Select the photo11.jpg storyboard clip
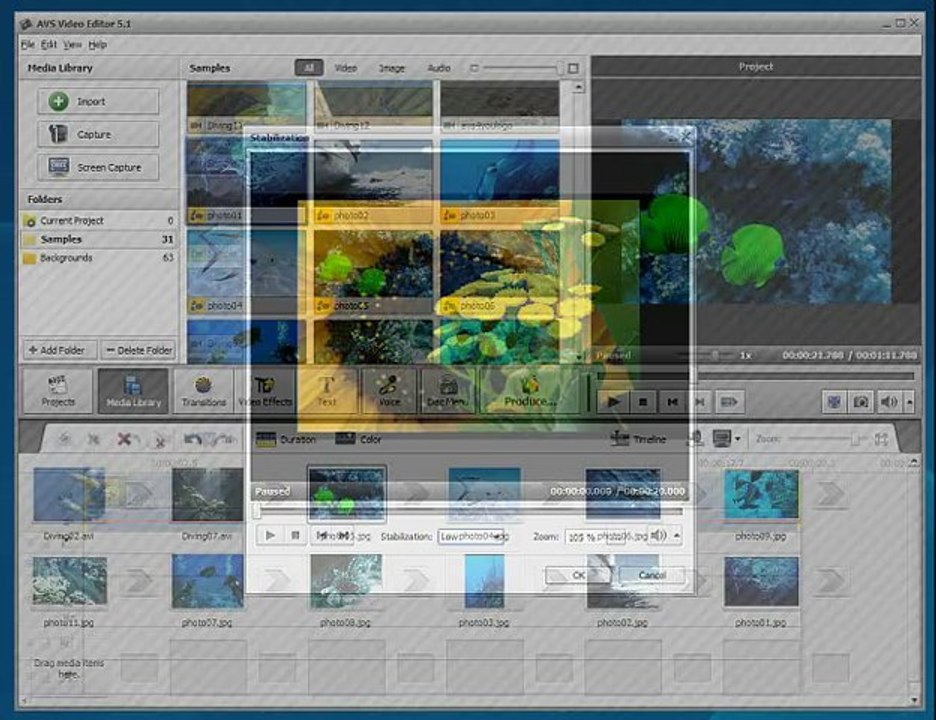The height and width of the screenshot is (720, 936). (69, 583)
